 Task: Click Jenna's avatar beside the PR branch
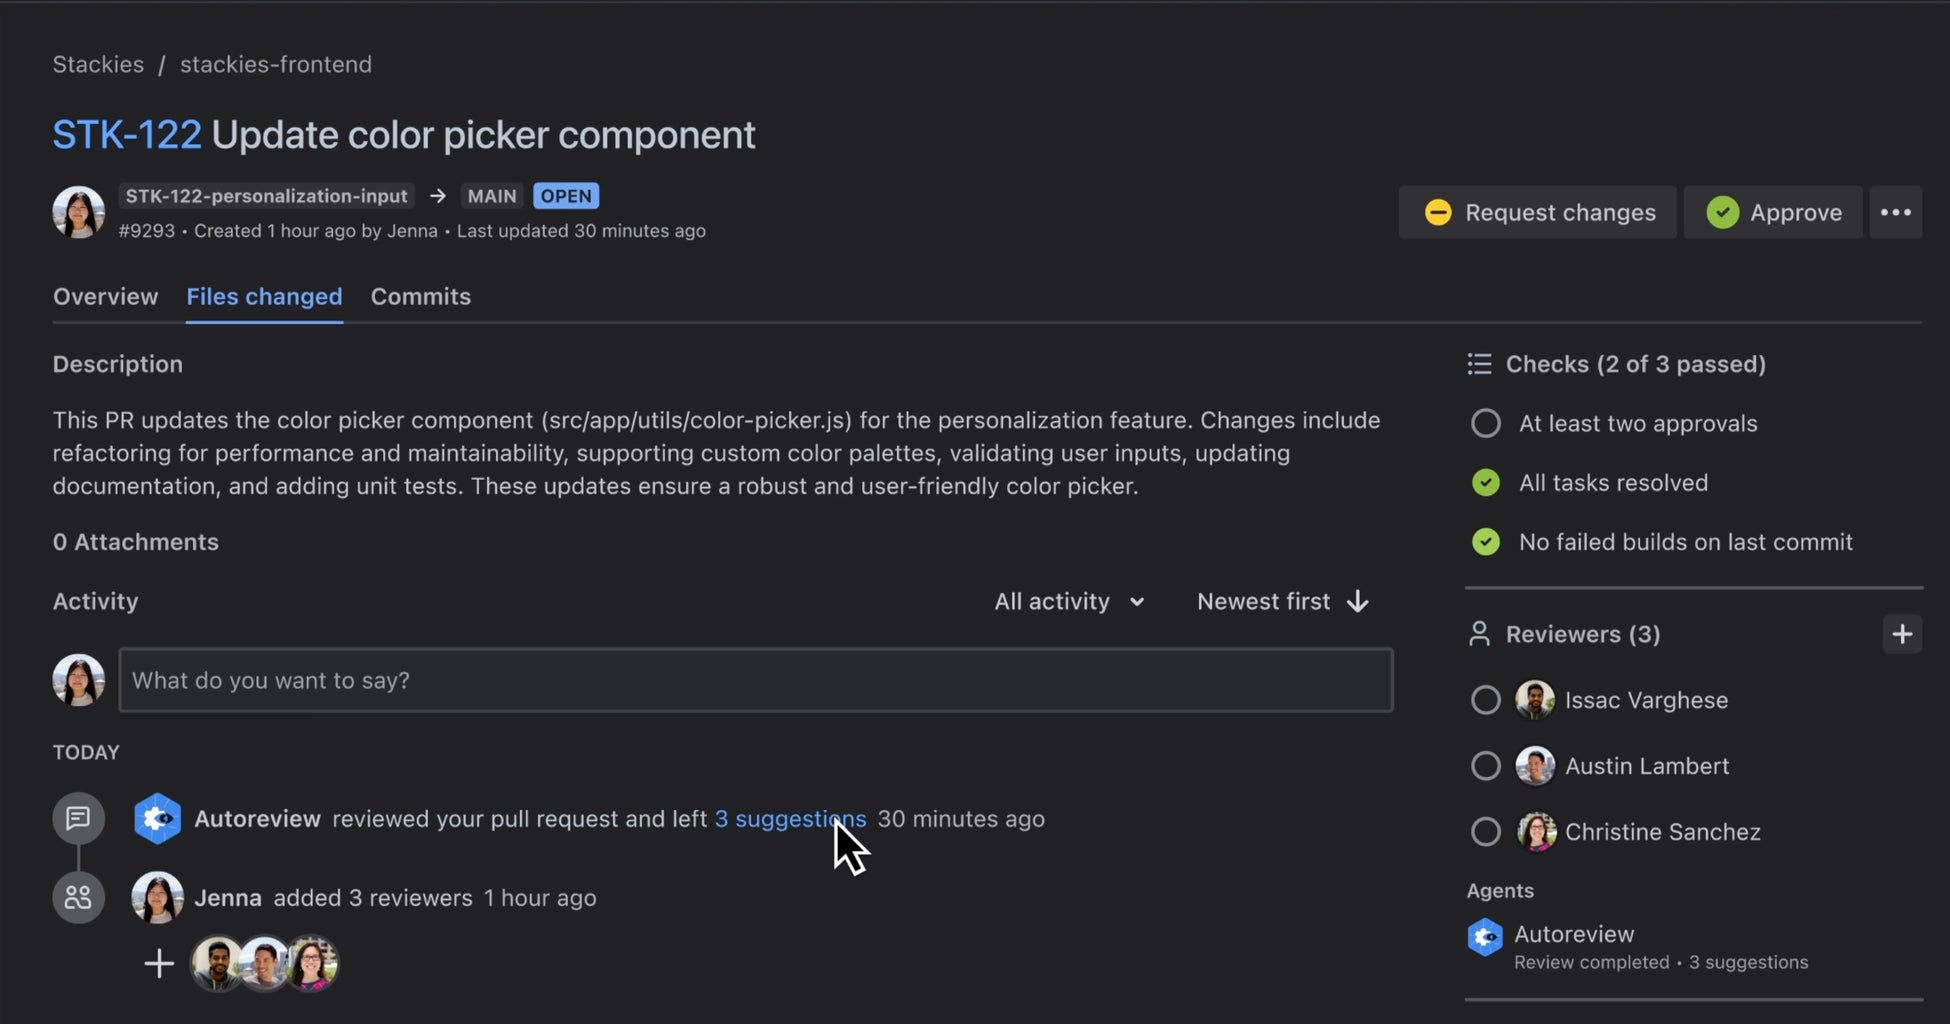pyautogui.click(x=79, y=212)
